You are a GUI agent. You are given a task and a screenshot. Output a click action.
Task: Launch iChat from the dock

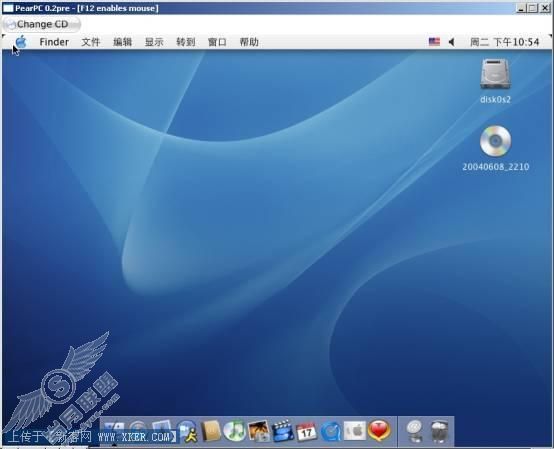point(187,431)
